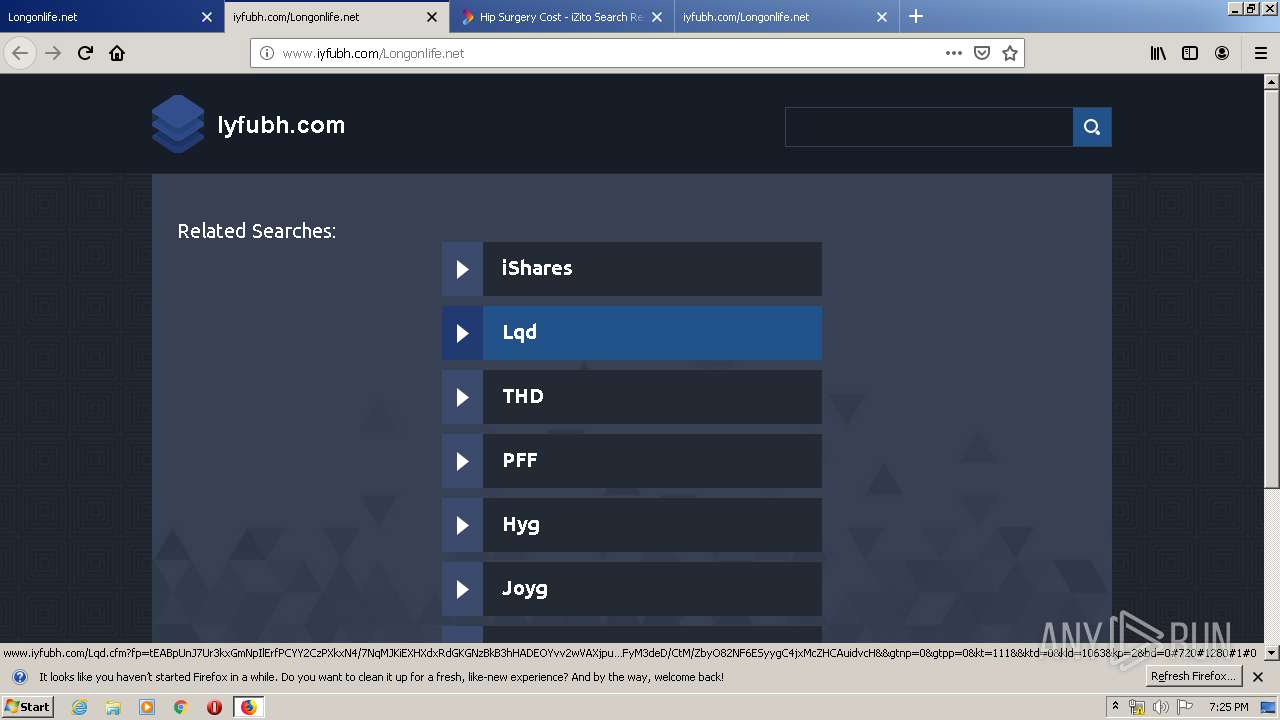Open the Hyg related search
1280x720 pixels.
click(632, 525)
